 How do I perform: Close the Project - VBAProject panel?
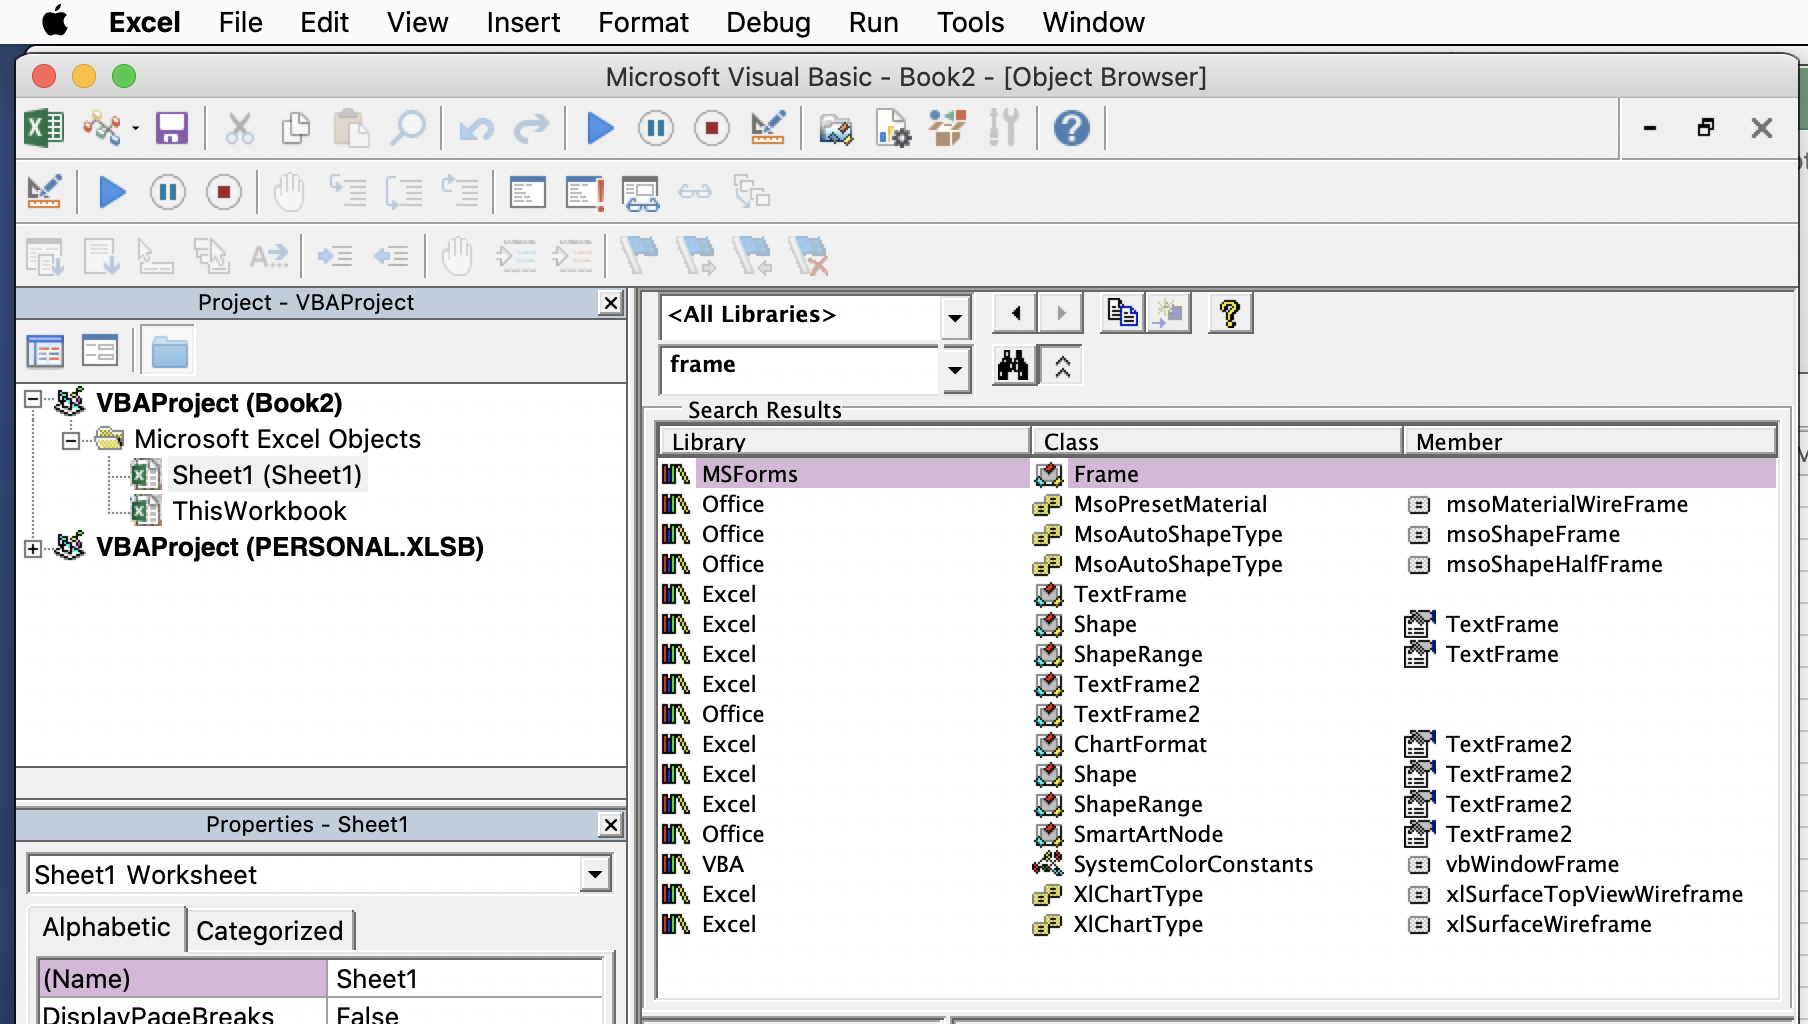tap(610, 303)
